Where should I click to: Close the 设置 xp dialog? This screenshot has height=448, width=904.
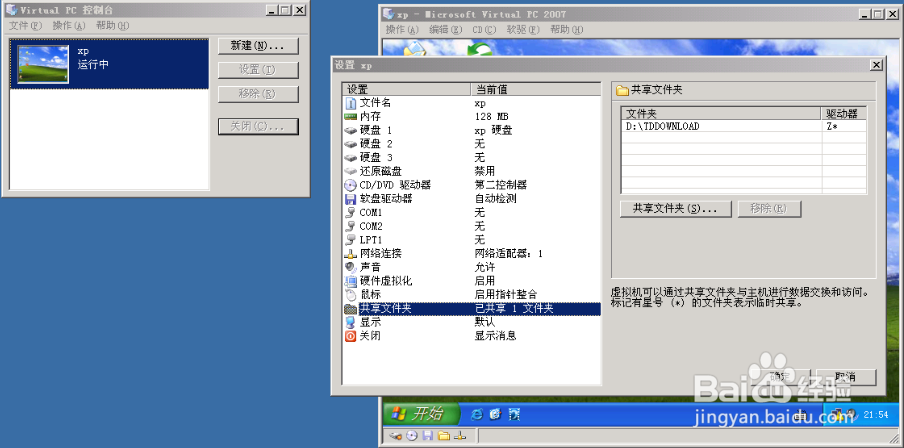click(876, 65)
